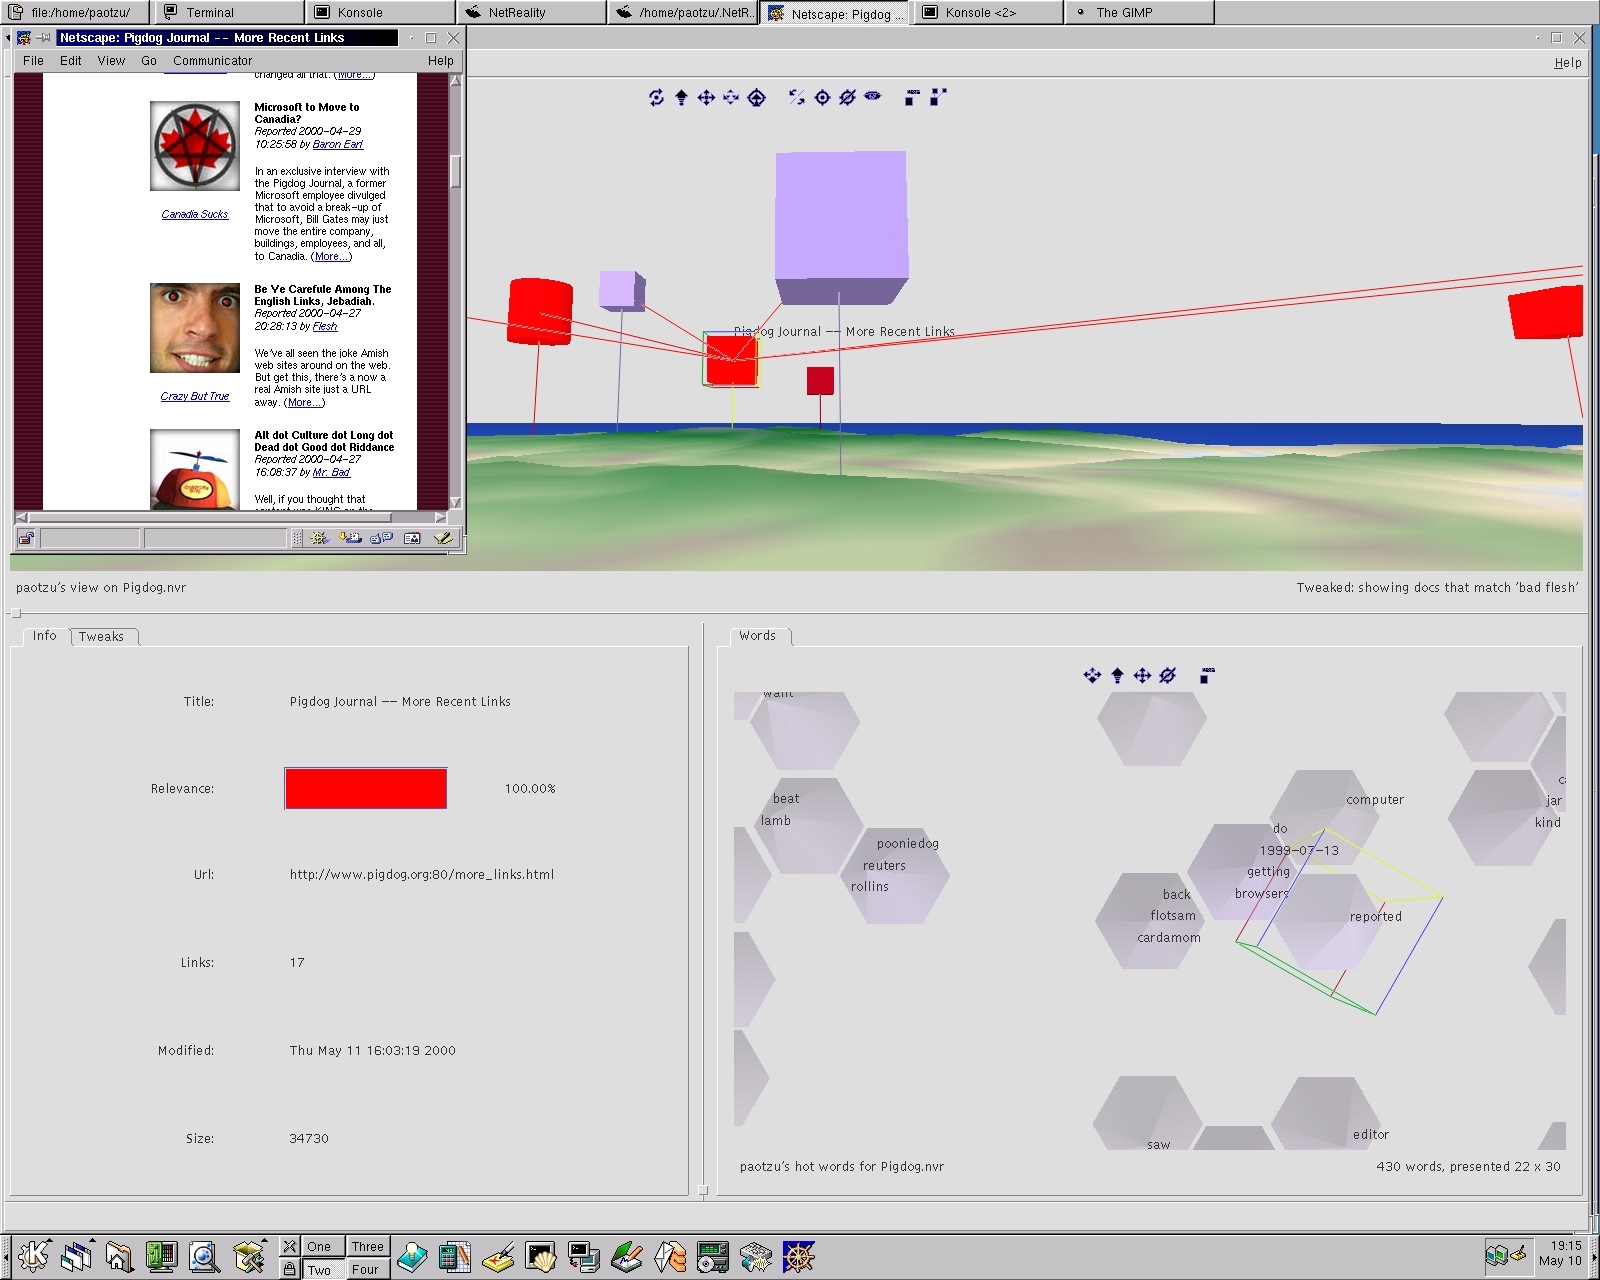Open Netscape Inbox from the component bar

350,538
